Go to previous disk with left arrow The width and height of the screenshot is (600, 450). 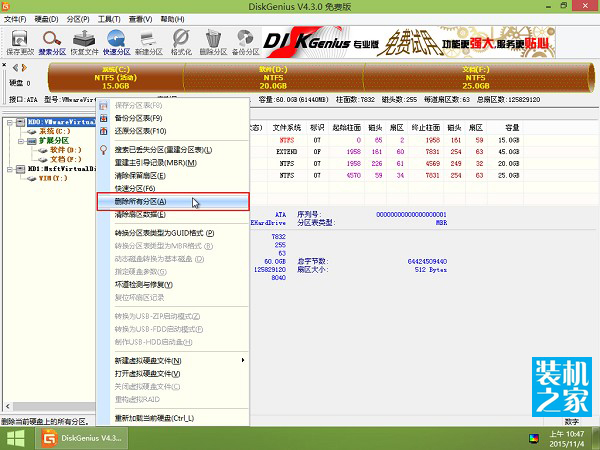pyautogui.click(x=15, y=68)
